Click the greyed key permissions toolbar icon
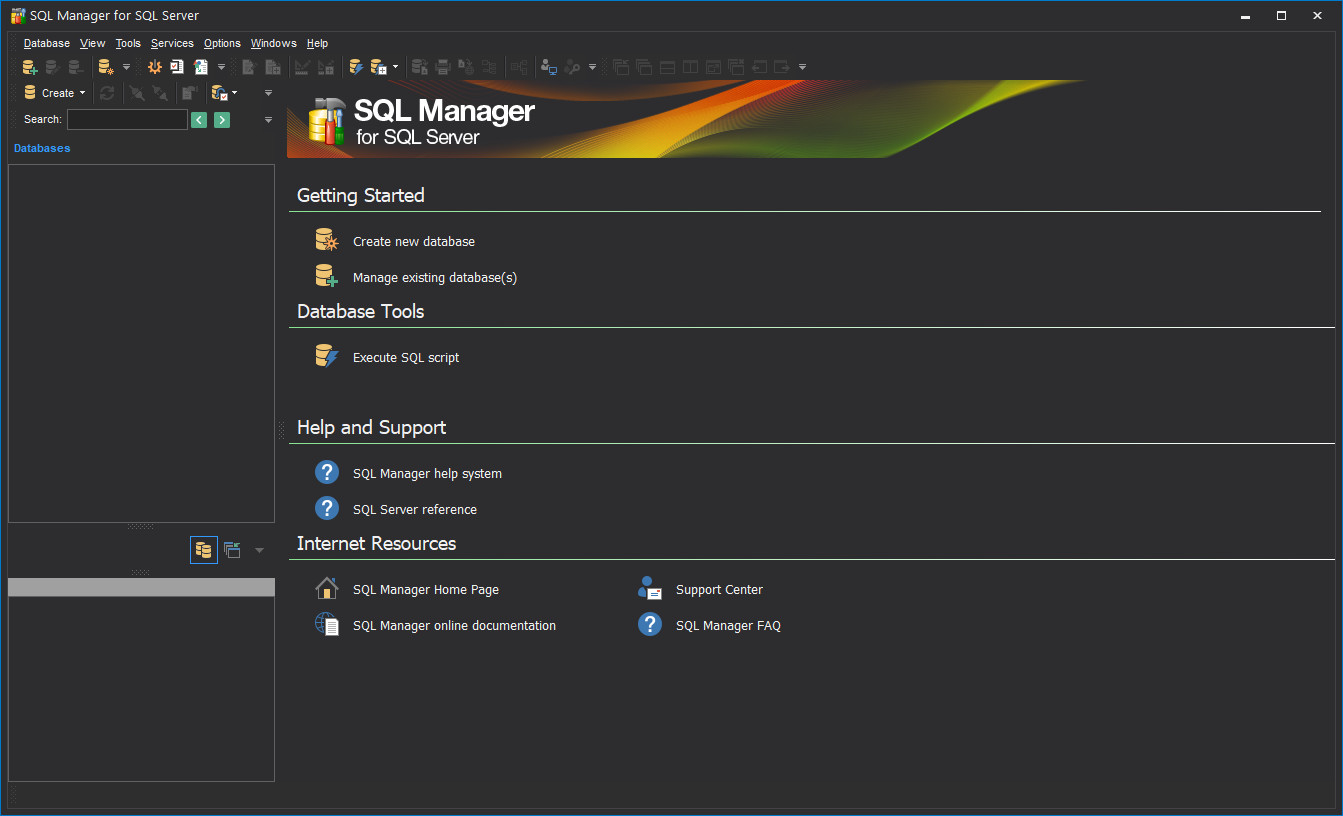1343x816 pixels. pos(572,67)
